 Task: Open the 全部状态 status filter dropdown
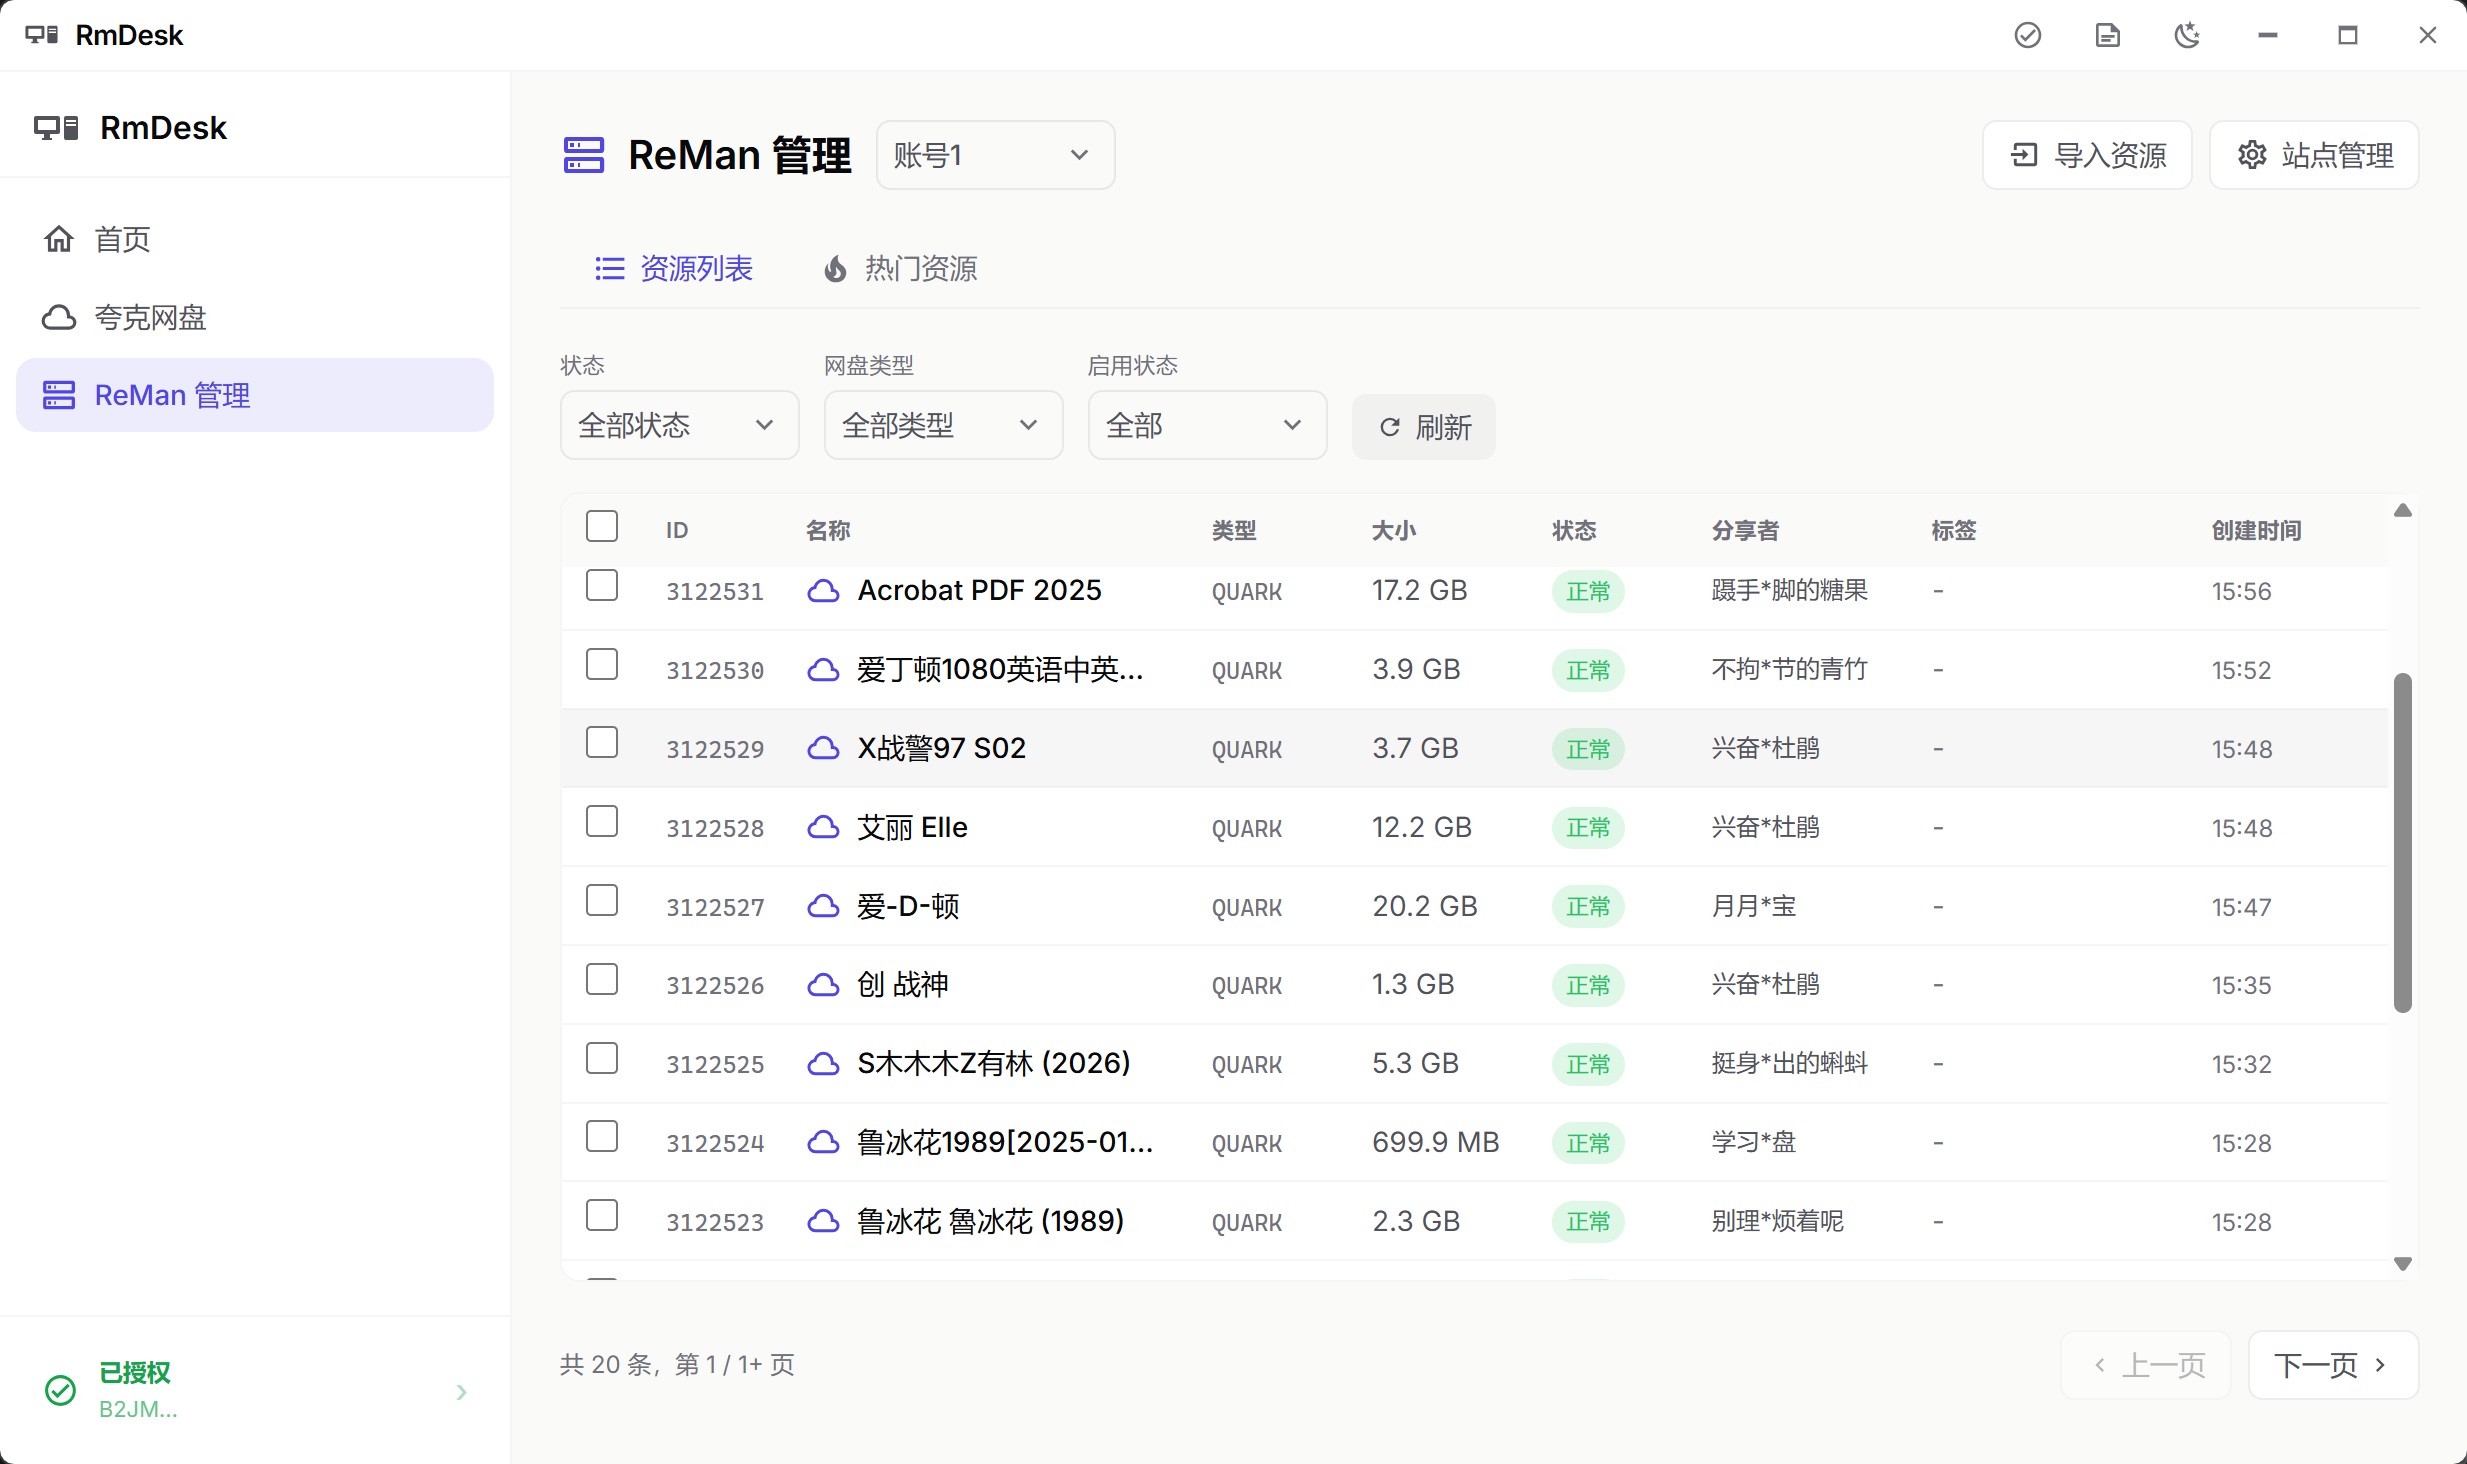[x=679, y=425]
